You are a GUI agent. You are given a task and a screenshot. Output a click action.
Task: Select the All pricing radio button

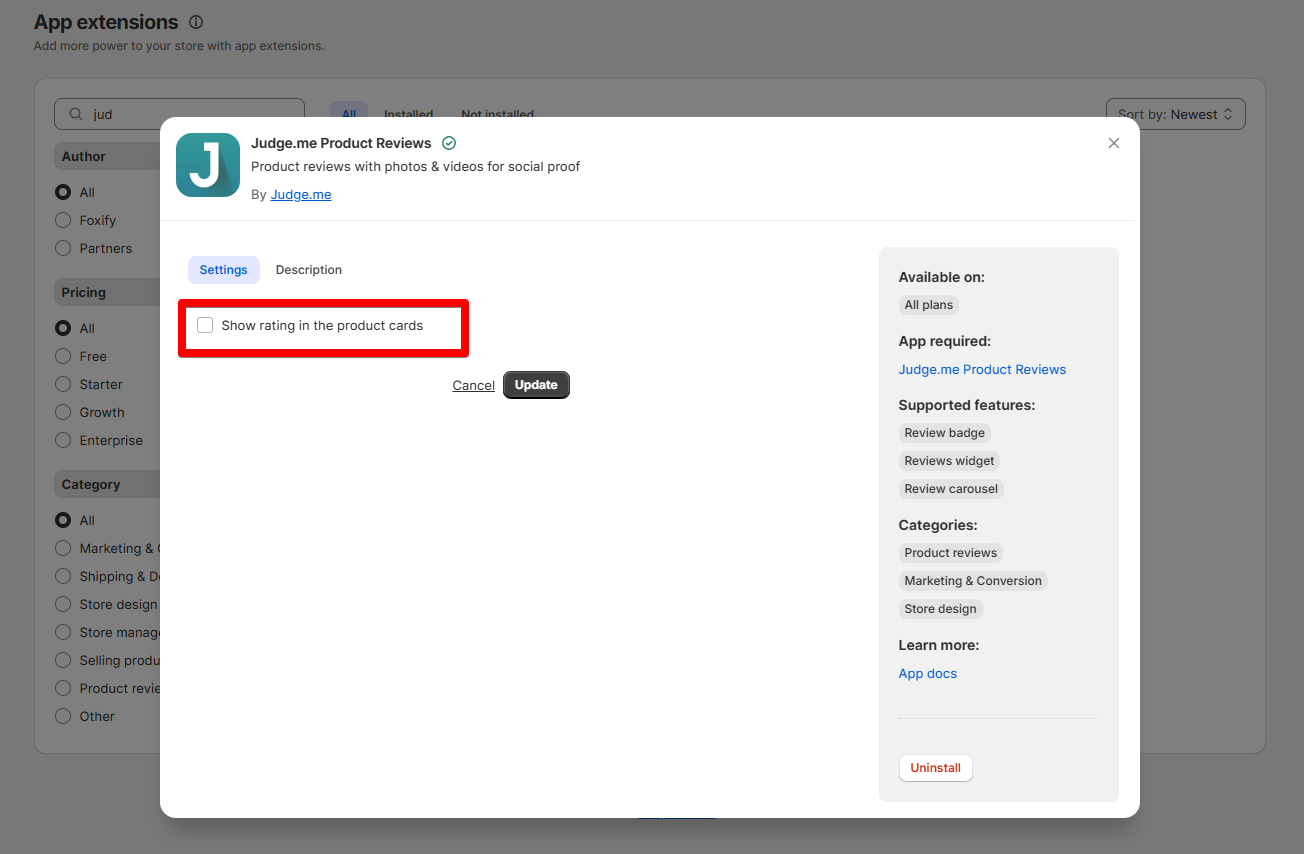63,328
